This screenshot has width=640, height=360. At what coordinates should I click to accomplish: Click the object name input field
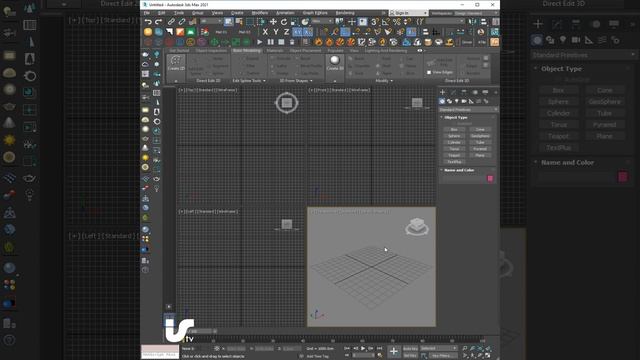[464, 178]
